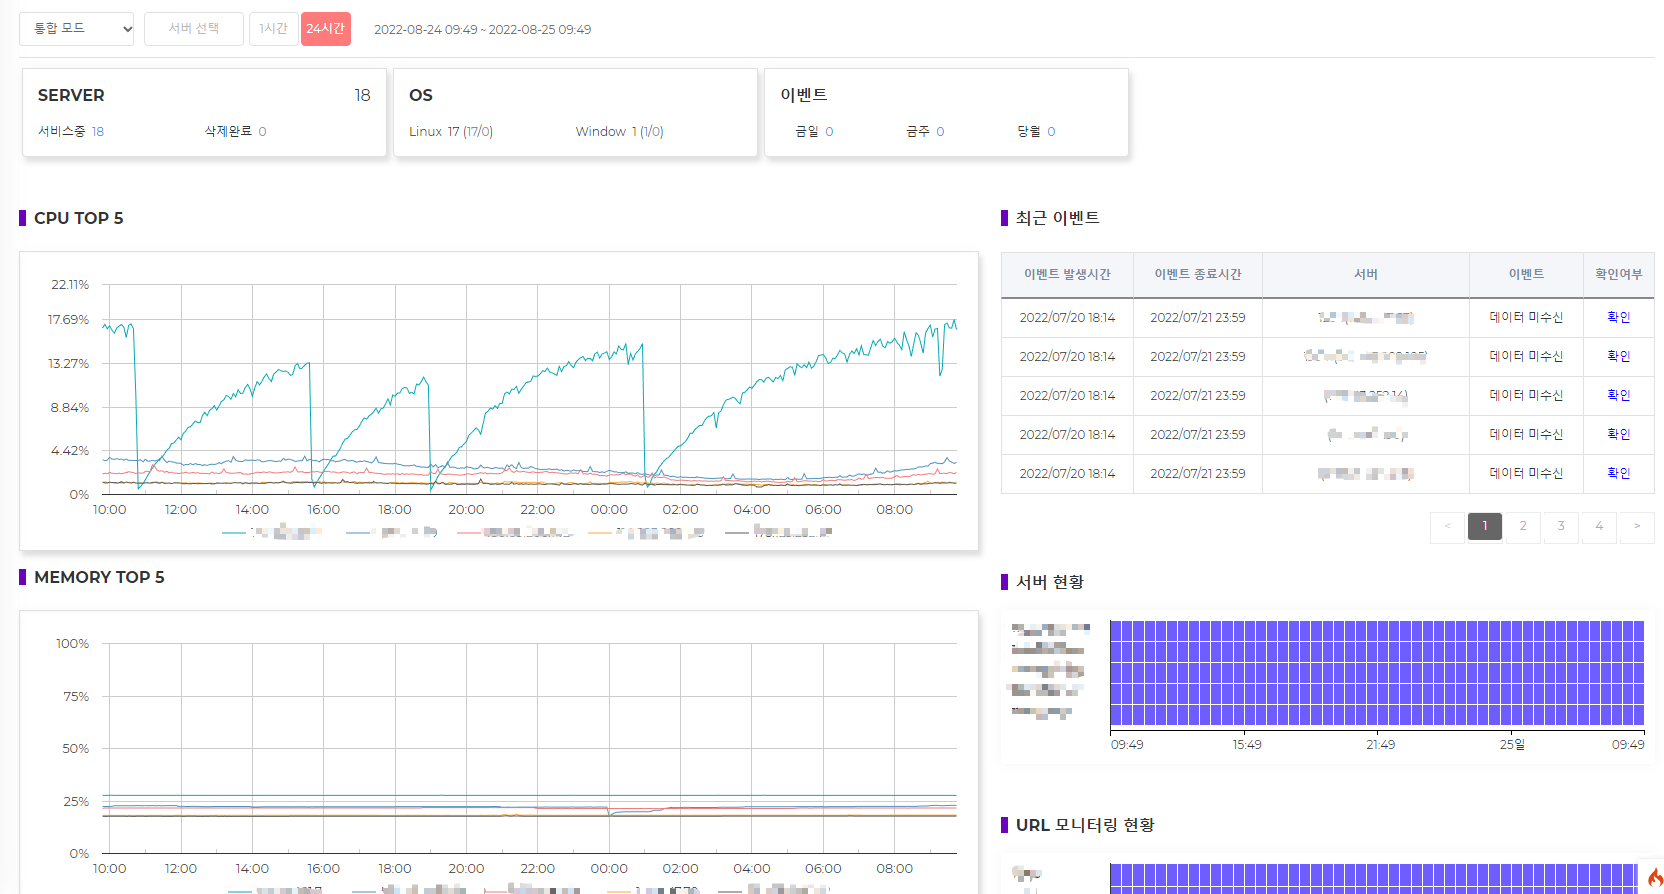Click the 서버 선택 button
This screenshot has width=1664, height=894.
[194, 29]
